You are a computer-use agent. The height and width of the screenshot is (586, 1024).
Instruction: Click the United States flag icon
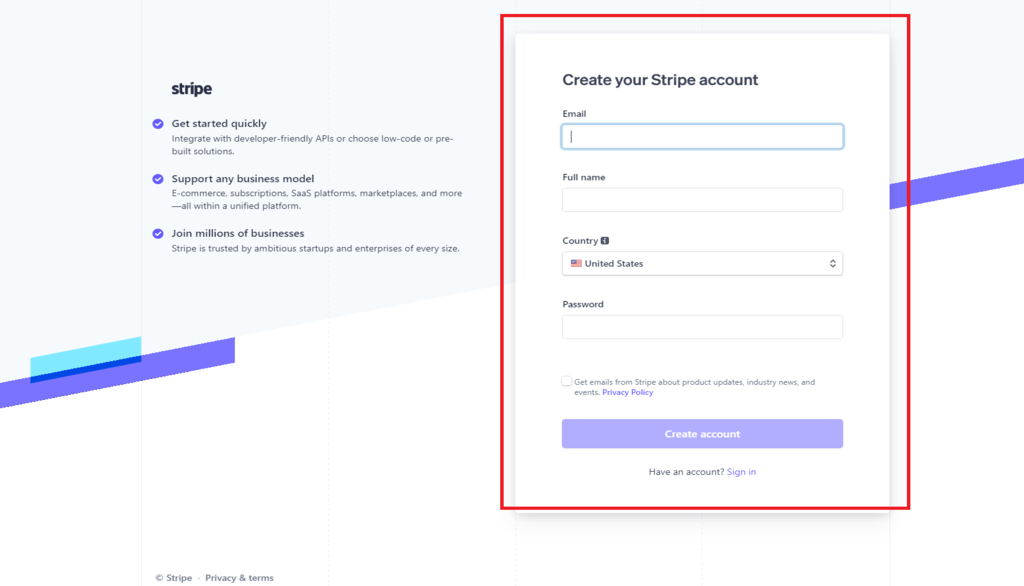pyautogui.click(x=576, y=263)
